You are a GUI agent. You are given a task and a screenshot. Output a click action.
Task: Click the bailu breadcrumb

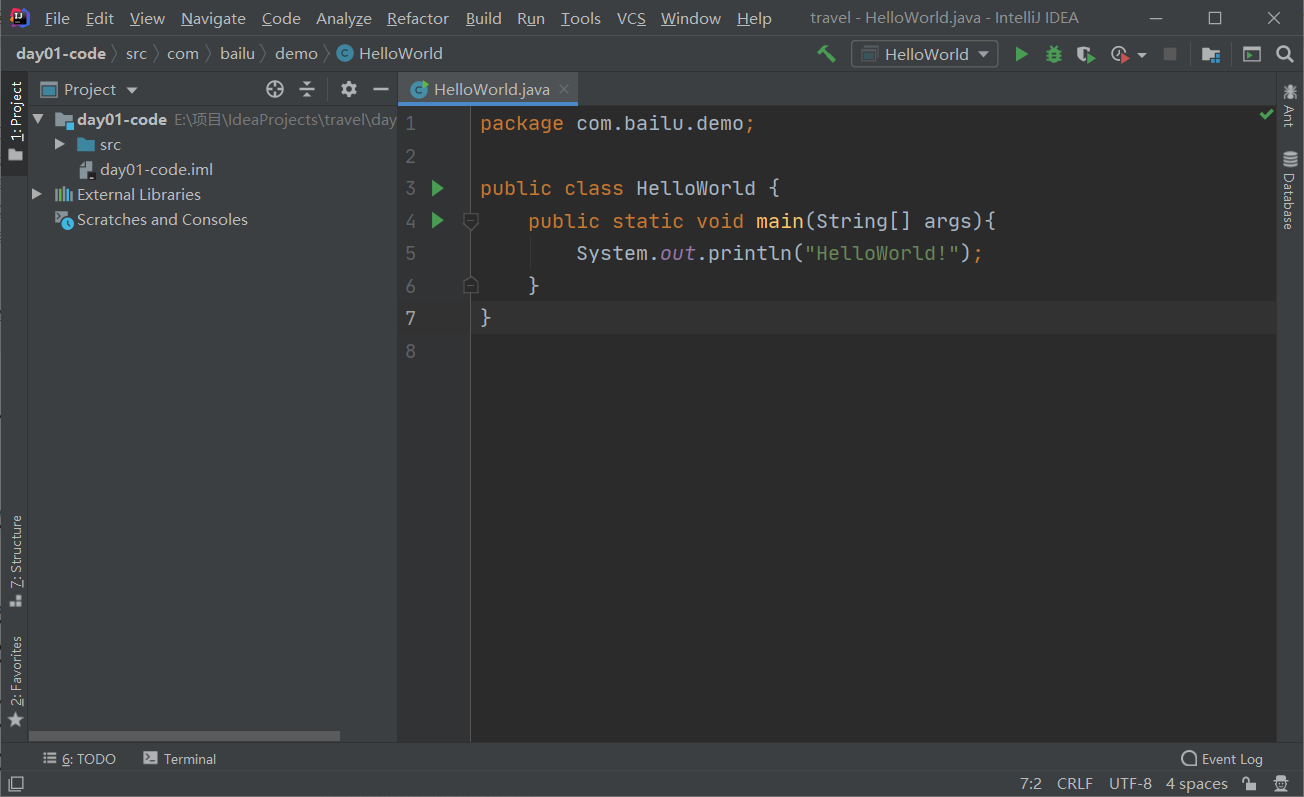(237, 54)
